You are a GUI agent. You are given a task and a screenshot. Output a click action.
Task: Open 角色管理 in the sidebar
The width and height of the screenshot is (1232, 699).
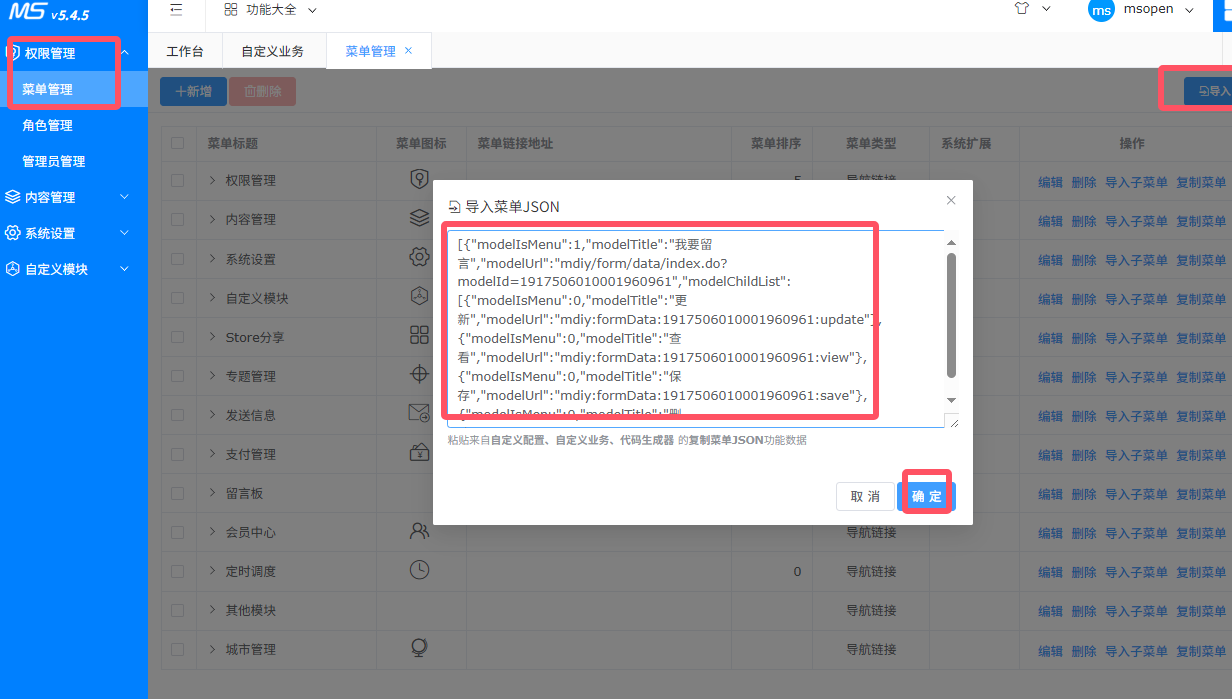click(47, 125)
